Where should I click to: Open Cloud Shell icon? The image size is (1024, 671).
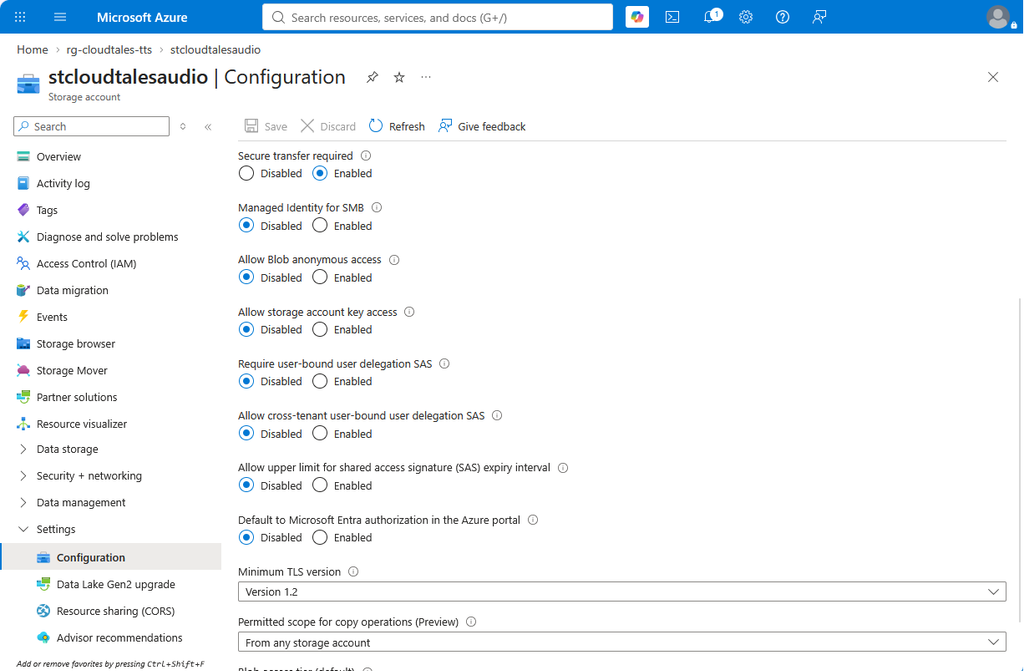[x=672, y=17]
